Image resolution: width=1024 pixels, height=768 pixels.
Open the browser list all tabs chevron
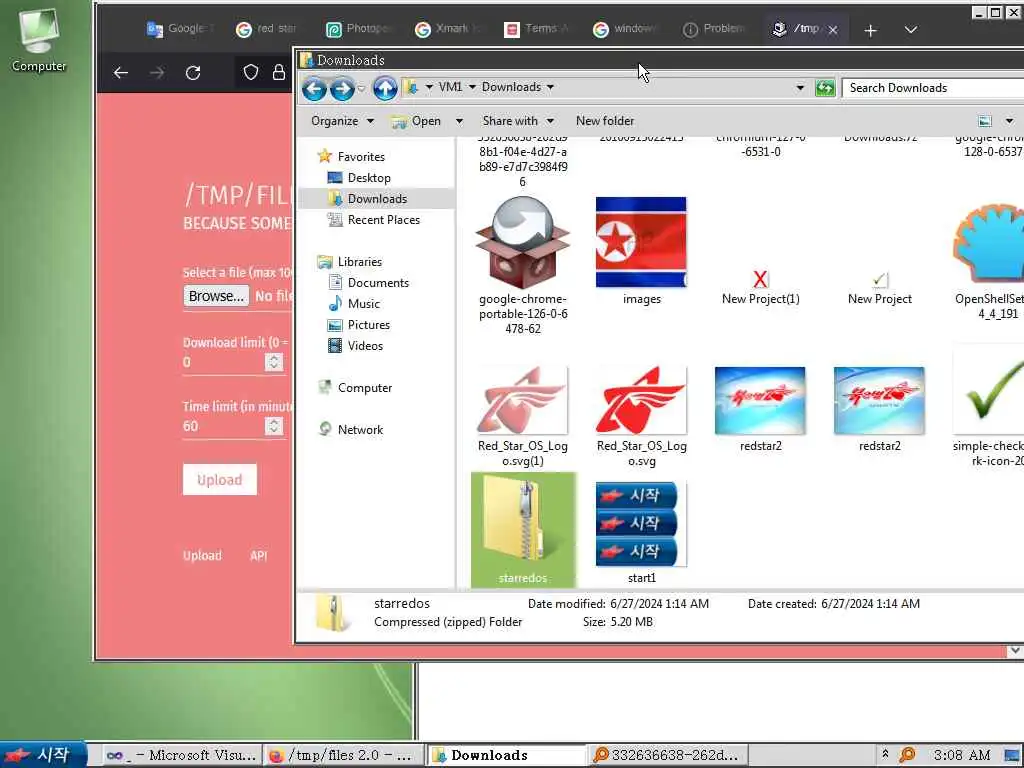pyautogui.click(x=911, y=30)
